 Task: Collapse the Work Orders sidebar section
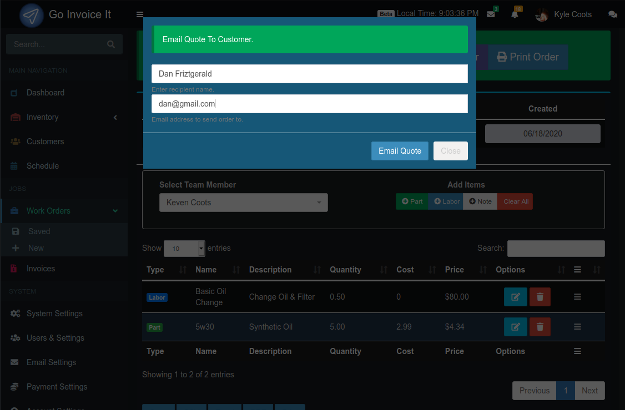coord(115,211)
